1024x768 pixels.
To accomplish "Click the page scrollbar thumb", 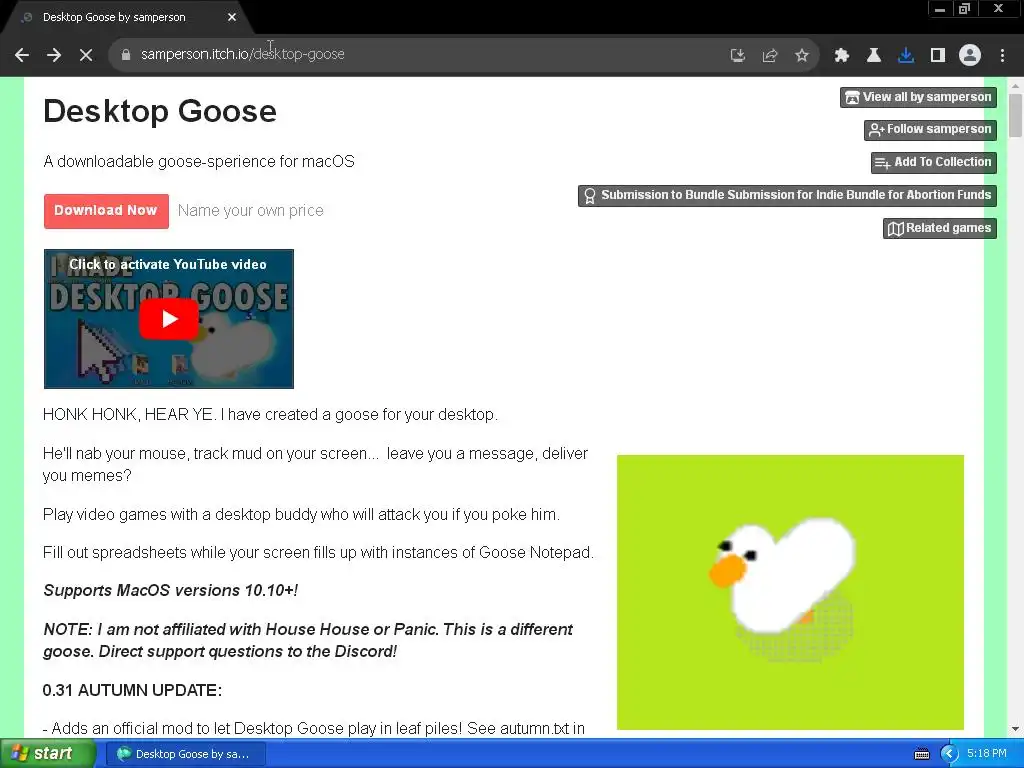I will [1015, 116].
